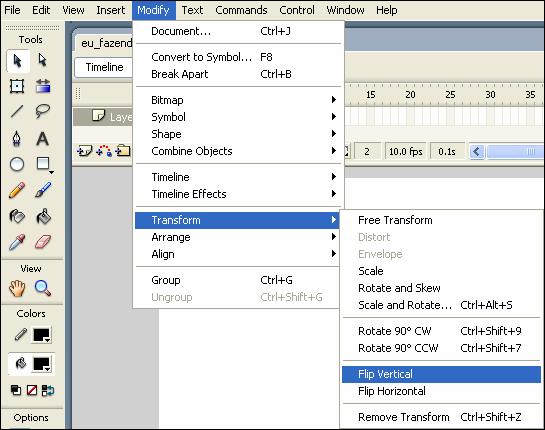
Task: Click the timeline scroll left arrow
Action: pyautogui.click(x=477, y=152)
